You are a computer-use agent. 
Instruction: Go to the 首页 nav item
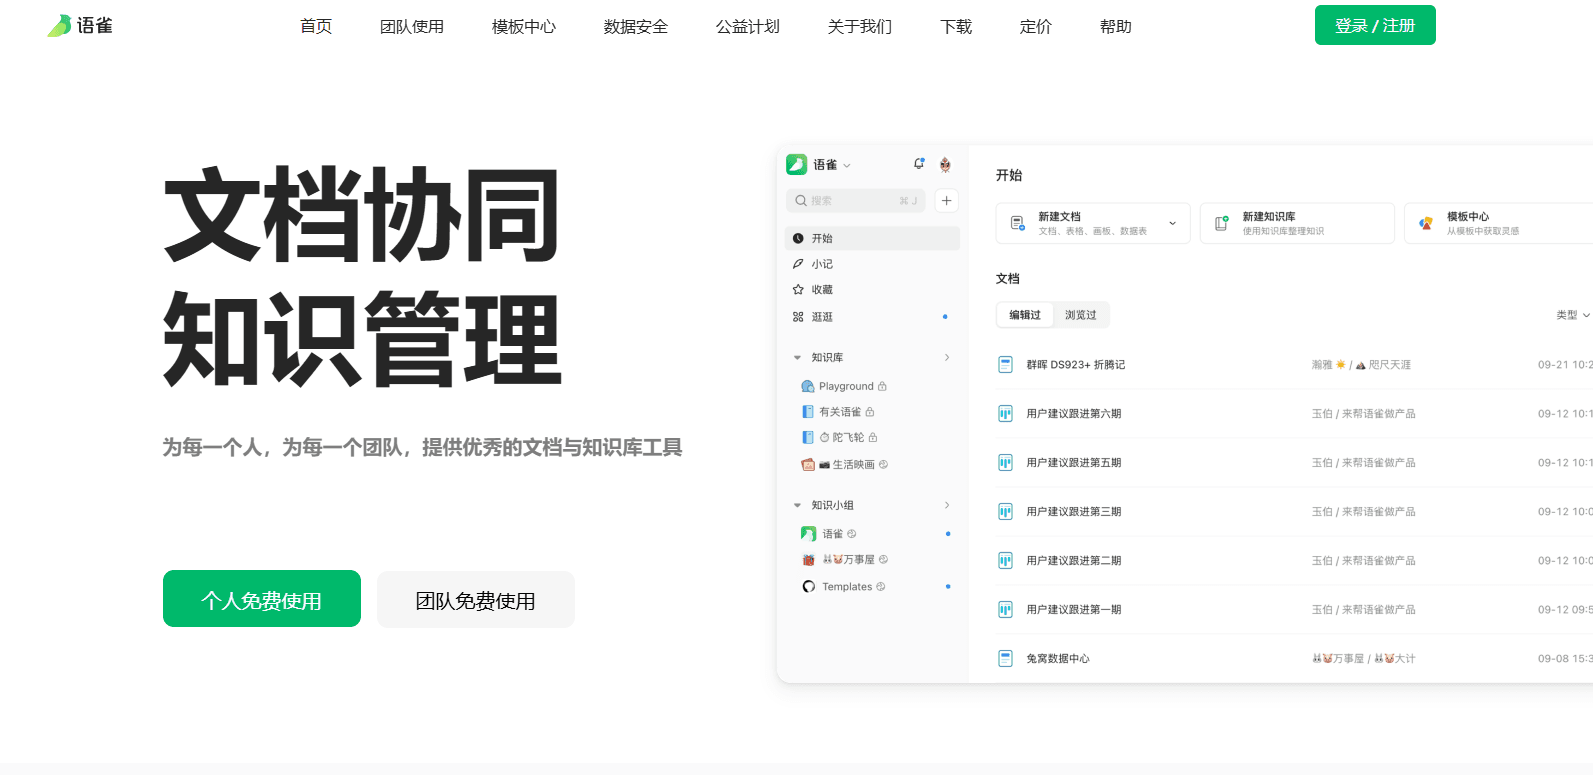(316, 27)
